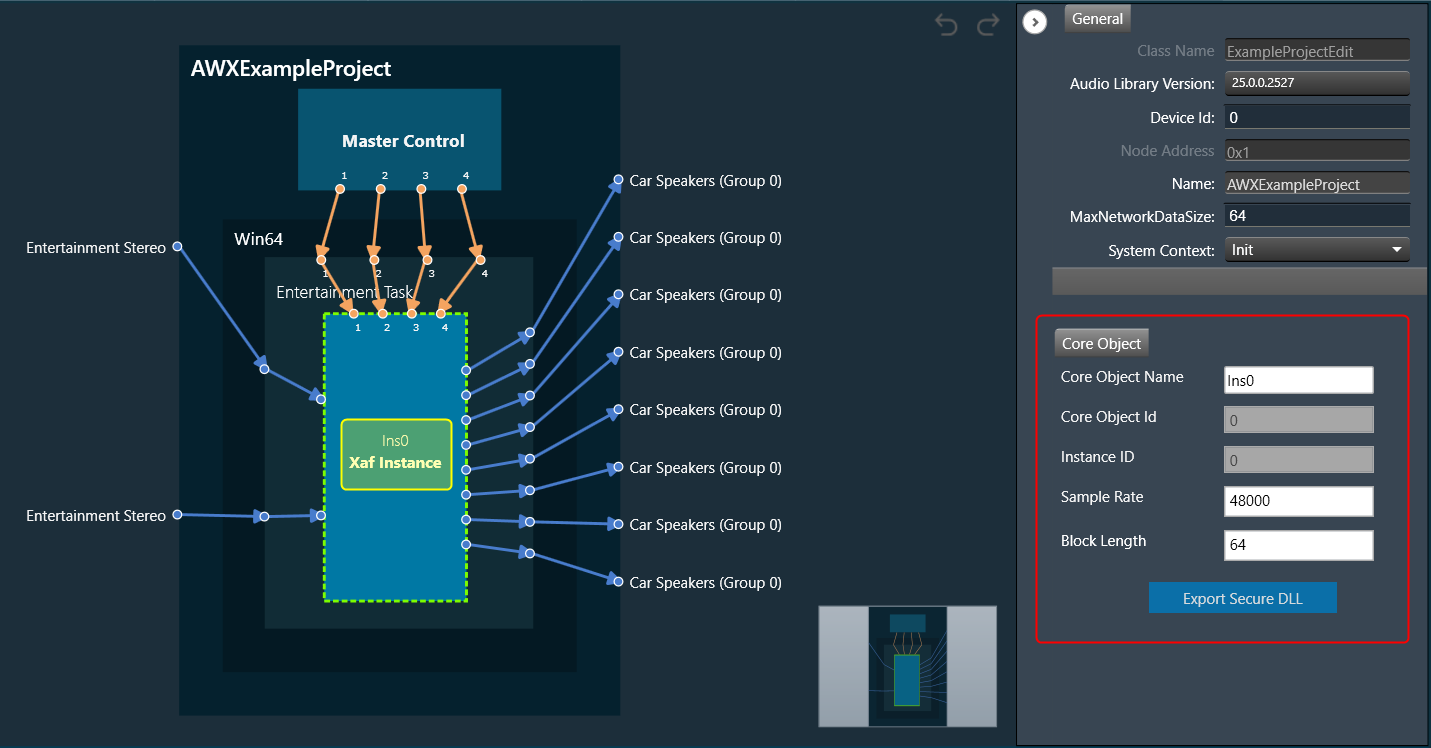Collapse the properties panel with chevron button
Viewport: 1431px width, 748px height.
[1035, 21]
